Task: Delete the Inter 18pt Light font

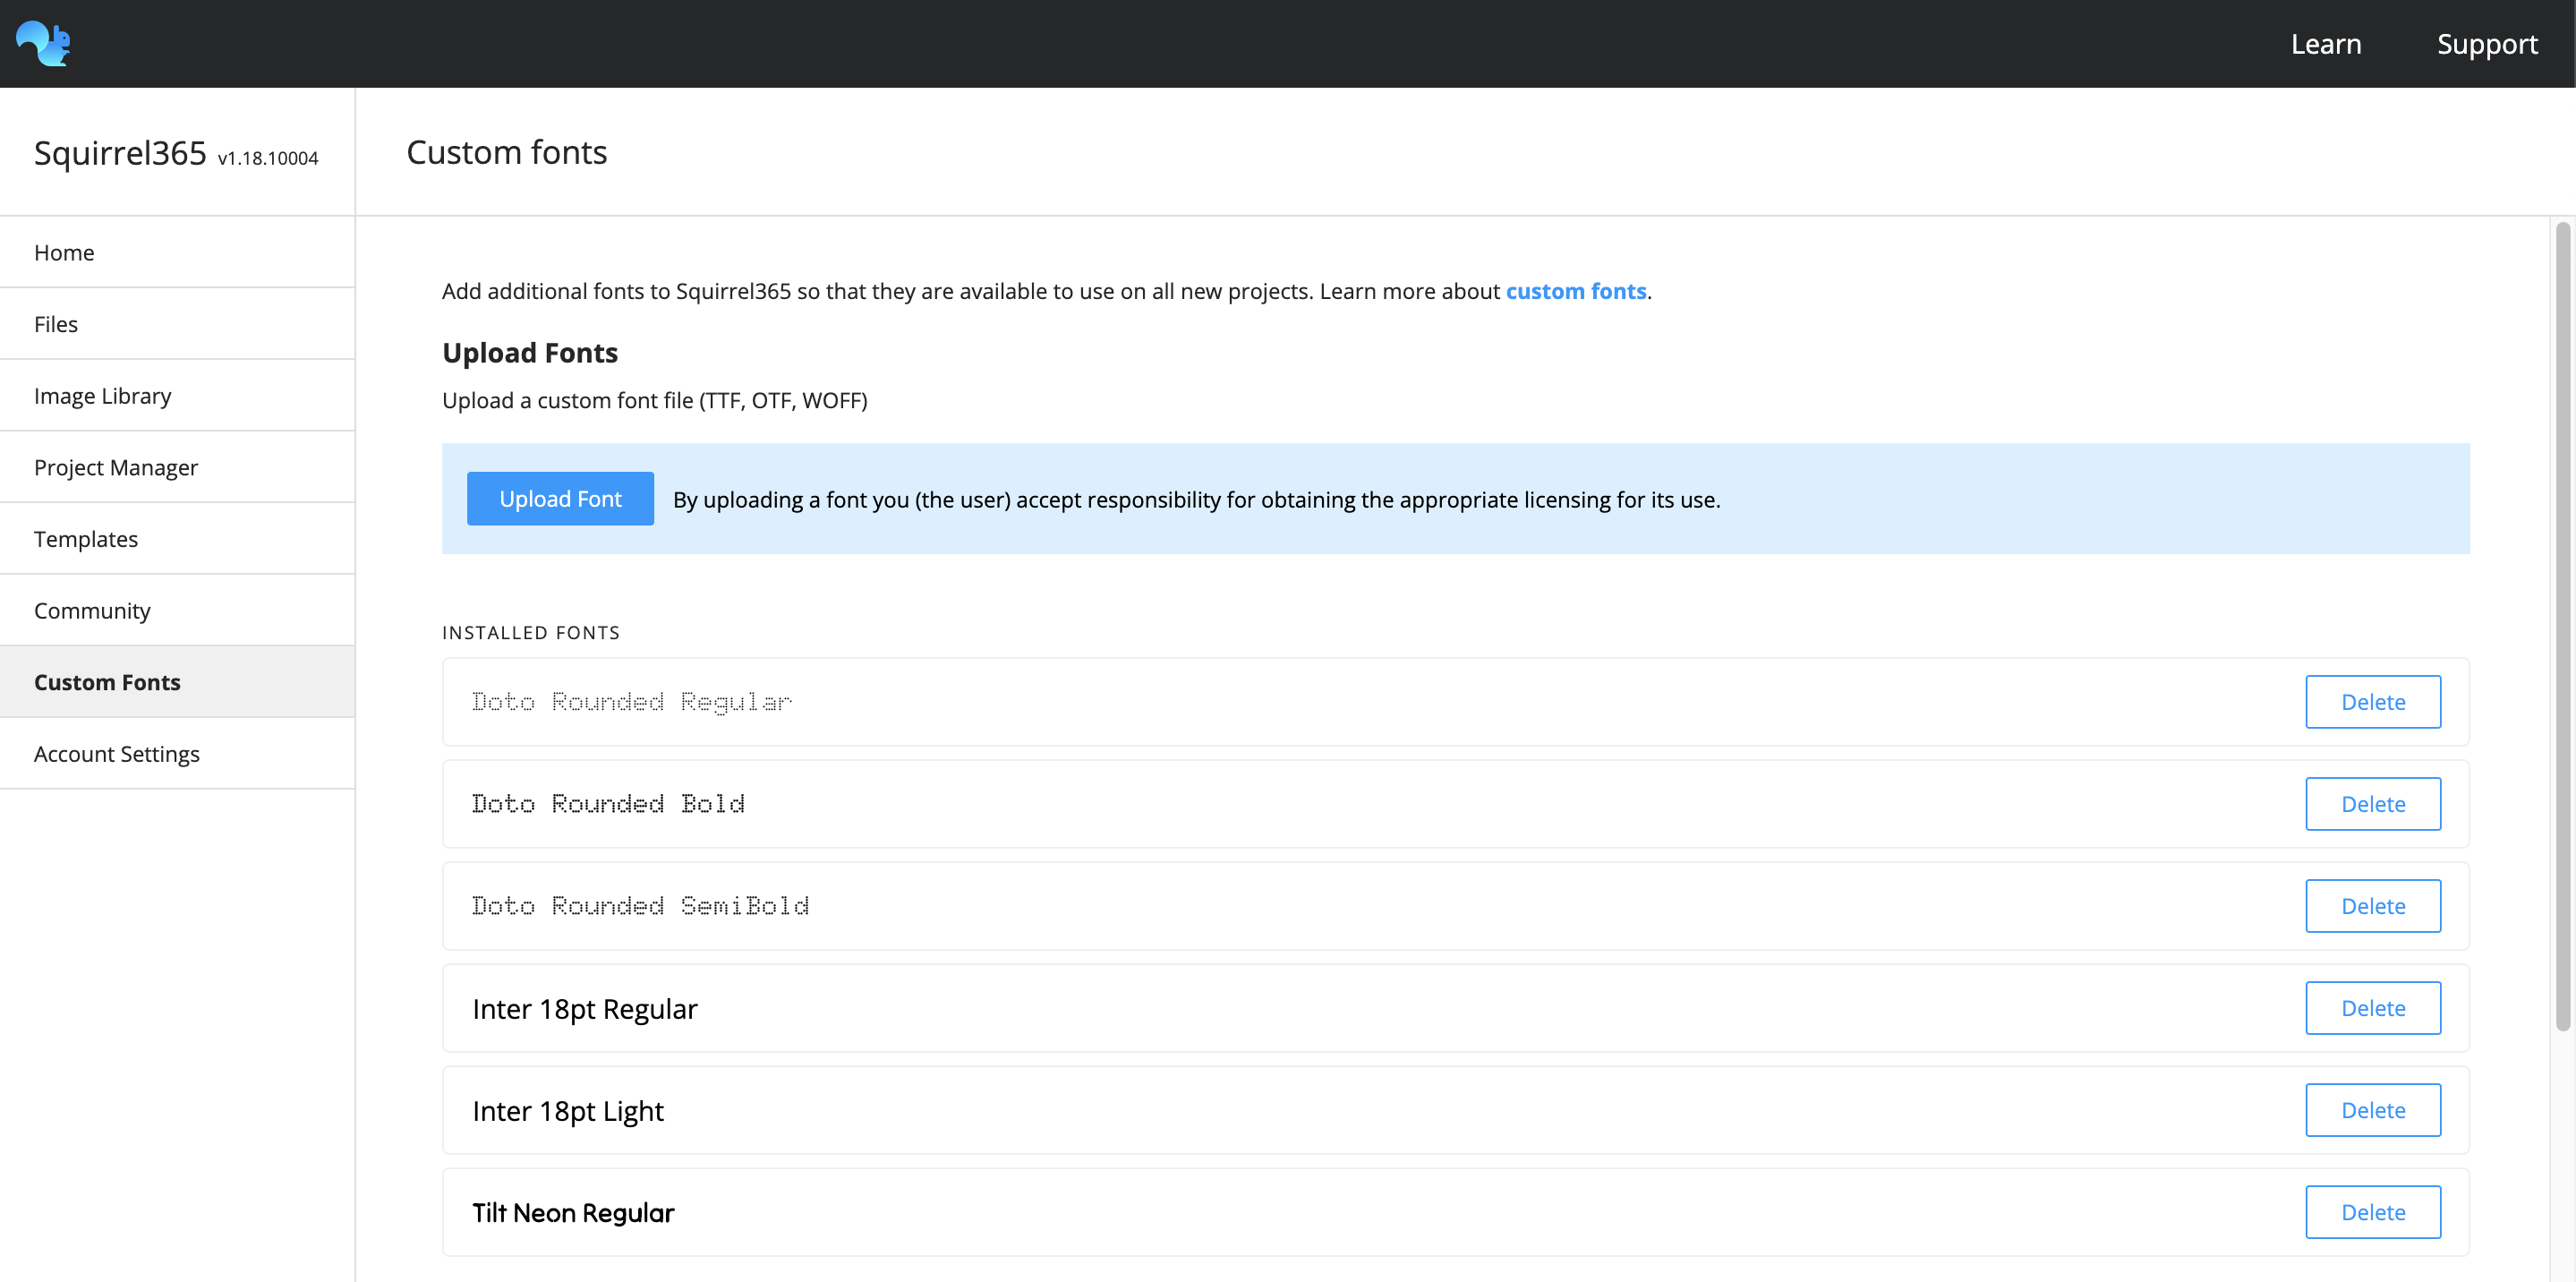Action: pos(2373,1110)
